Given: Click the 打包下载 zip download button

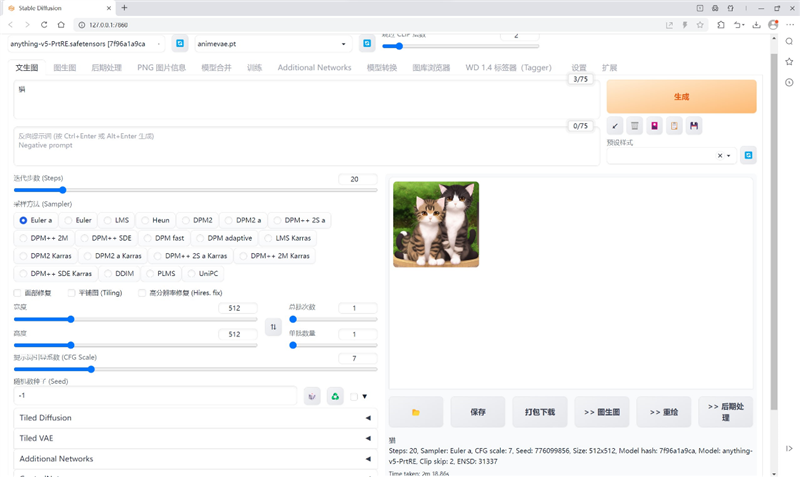Looking at the screenshot, I should click(x=540, y=412).
